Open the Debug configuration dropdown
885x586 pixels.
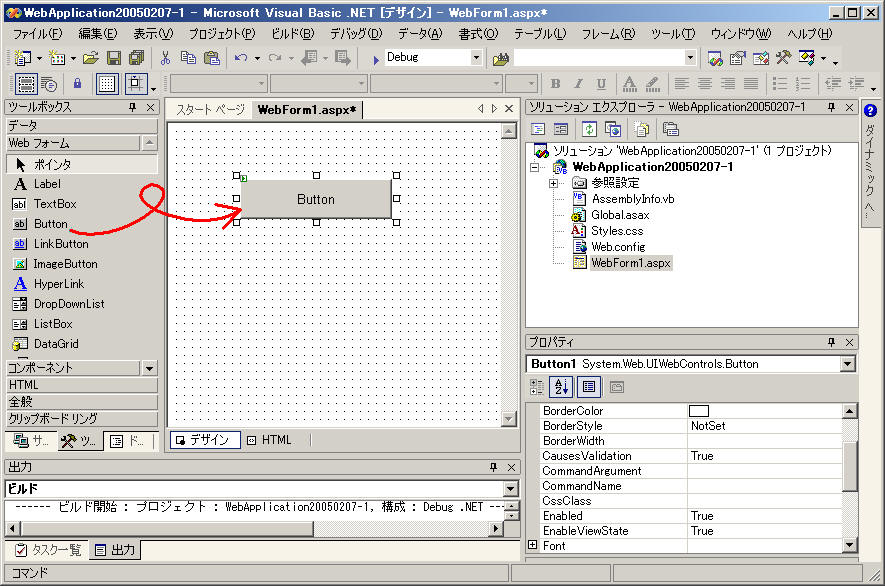[475, 58]
